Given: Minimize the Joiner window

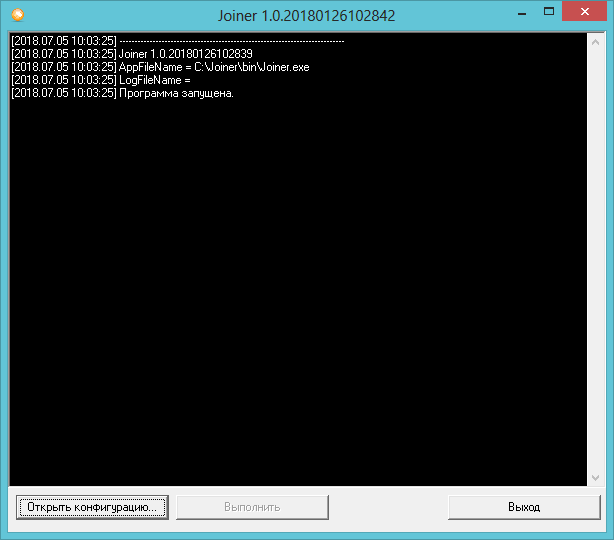Looking at the screenshot, I should pyautogui.click(x=522, y=13).
